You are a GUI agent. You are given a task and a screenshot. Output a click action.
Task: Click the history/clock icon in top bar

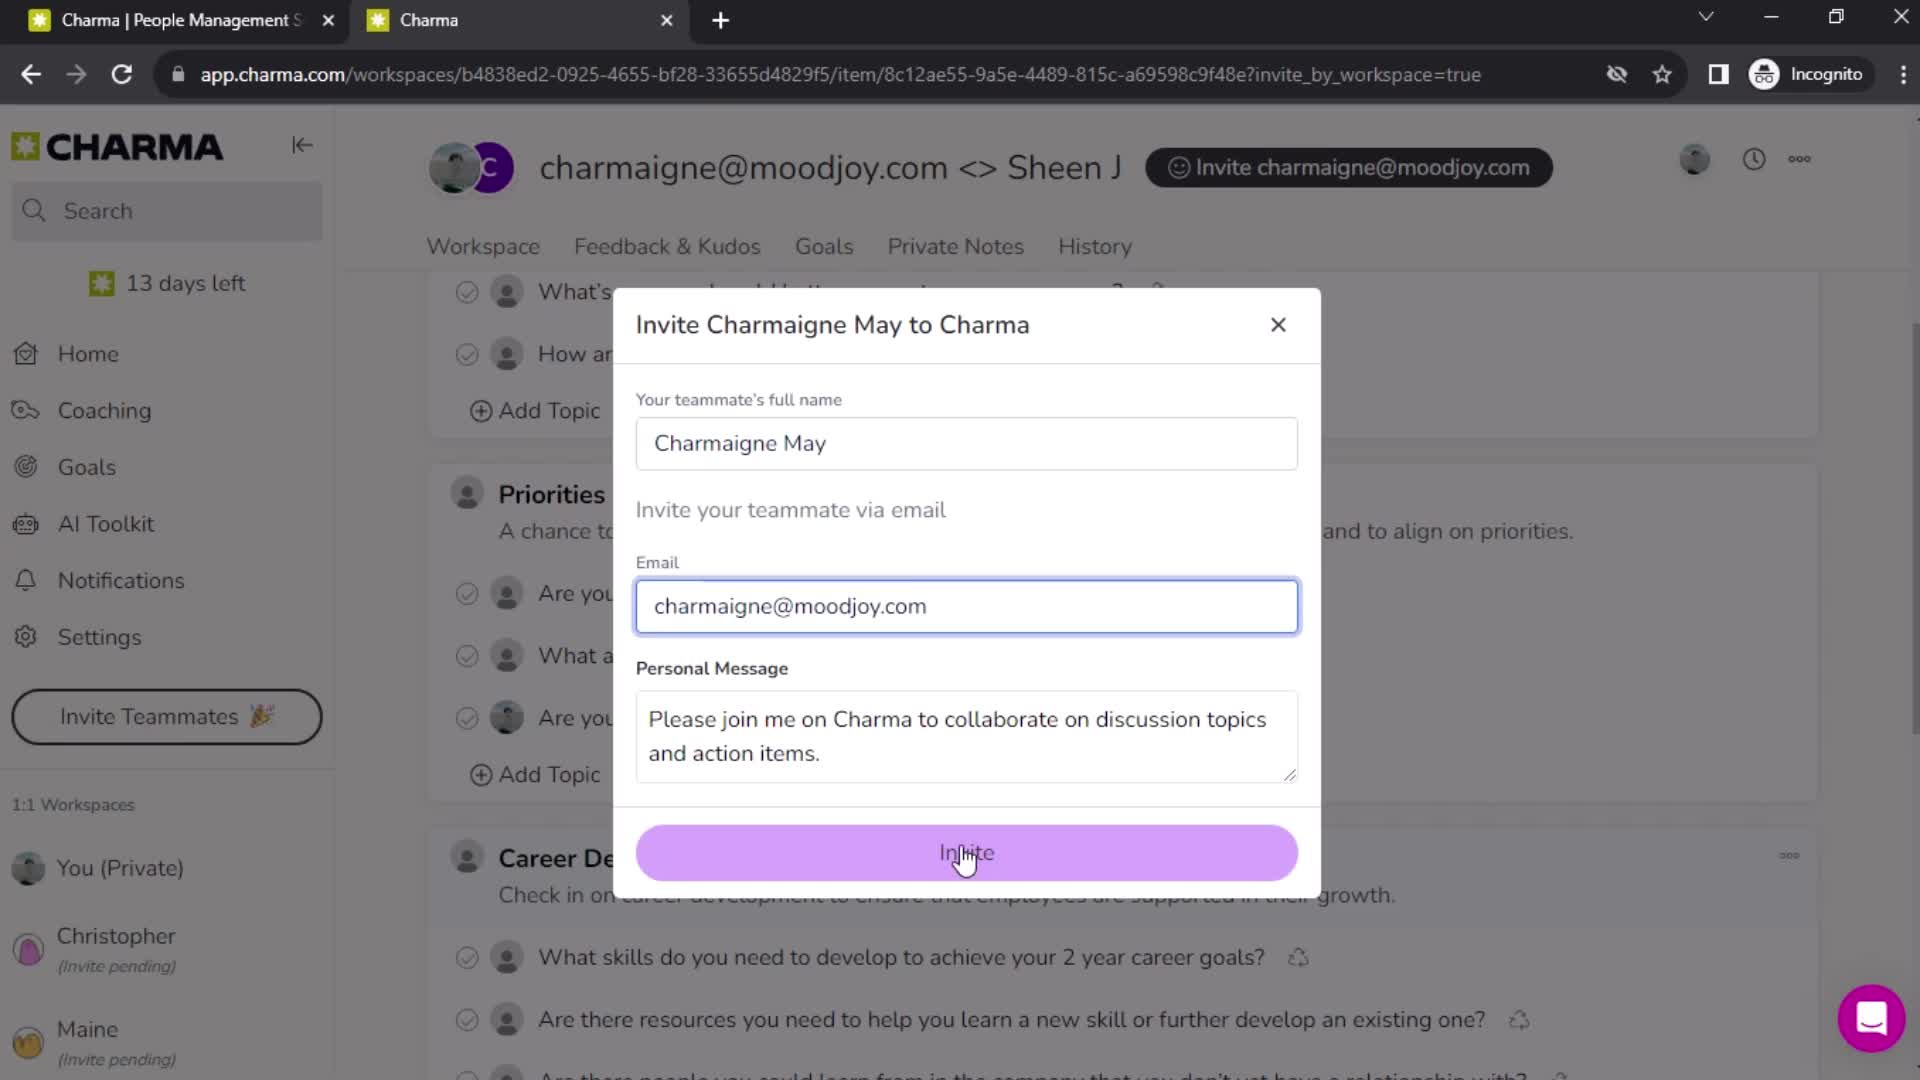1755,158
